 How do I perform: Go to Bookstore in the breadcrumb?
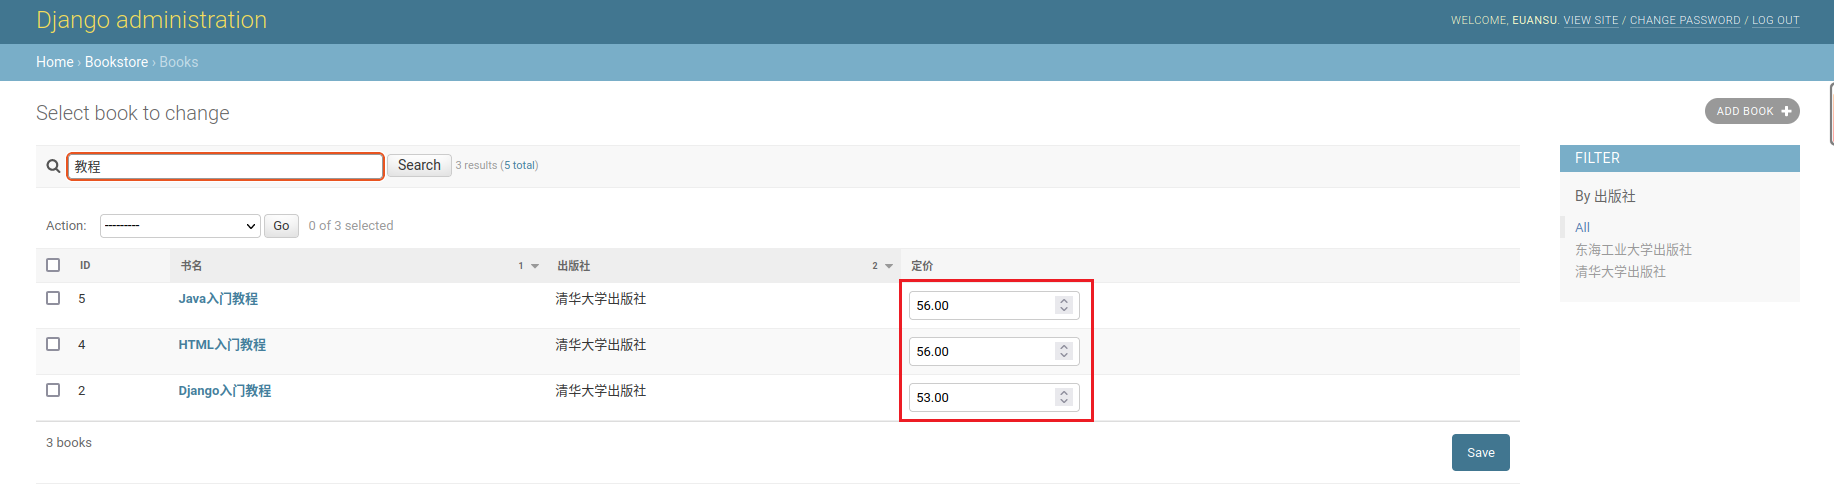coord(116,62)
